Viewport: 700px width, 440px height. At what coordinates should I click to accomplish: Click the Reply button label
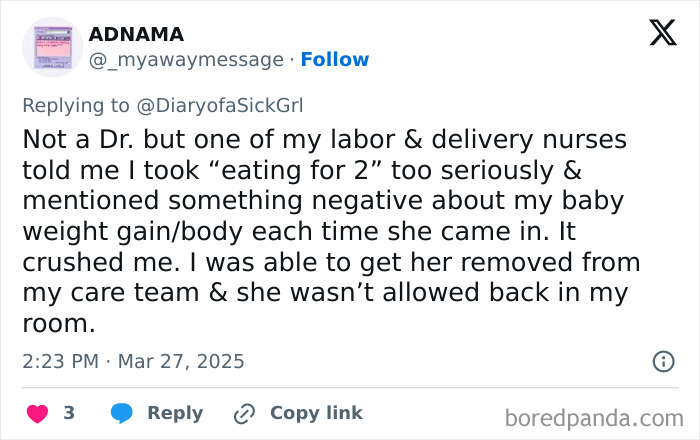(x=175, y=413)
